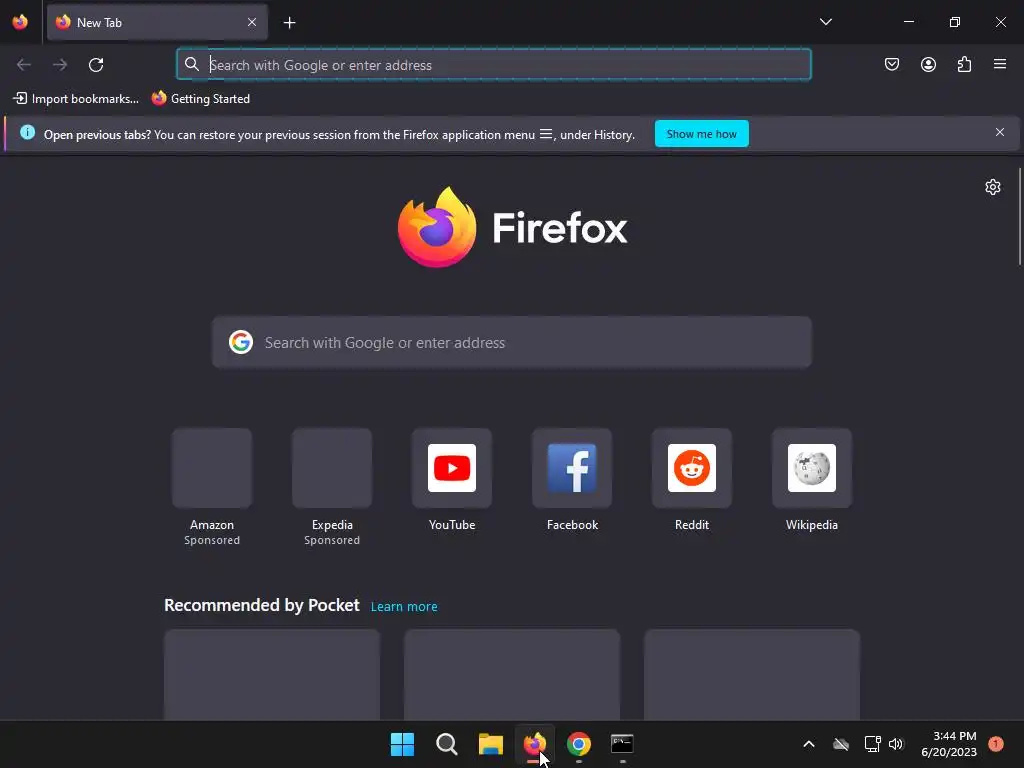The height and width of the screenshot is (768, 1024).
Task: Close the New Tab tab
Action: [252, 22]
